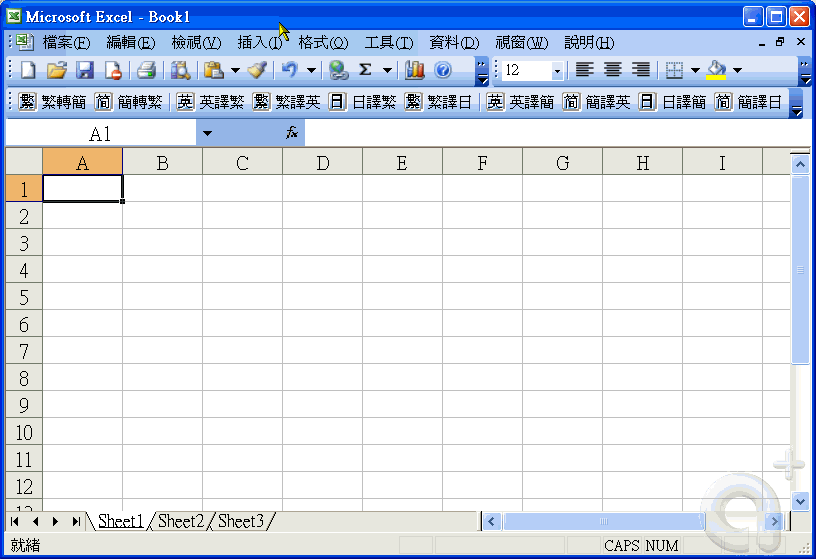
Task: Save the workbook with floppy disk icon
Action: (x=85, y=70)
